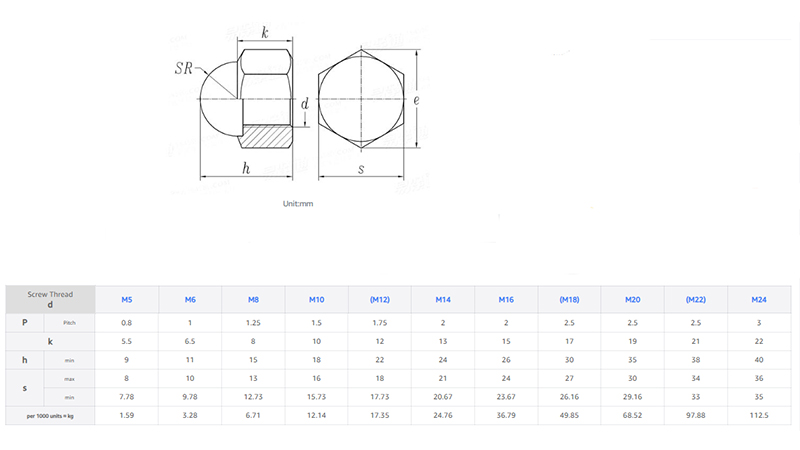Select the M8 column header
This screenshot has width=800, height=450.
[253, 299]
